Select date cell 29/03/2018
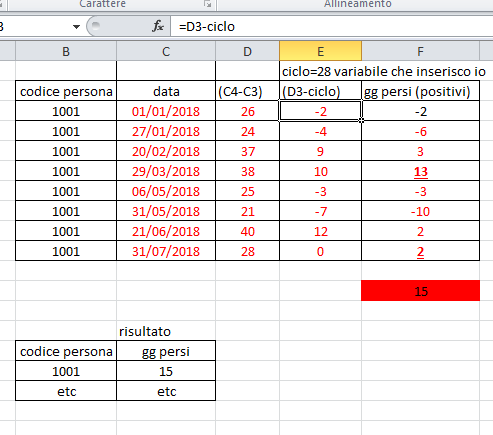This screenshot has width=493, height=435. click(166, 171)
